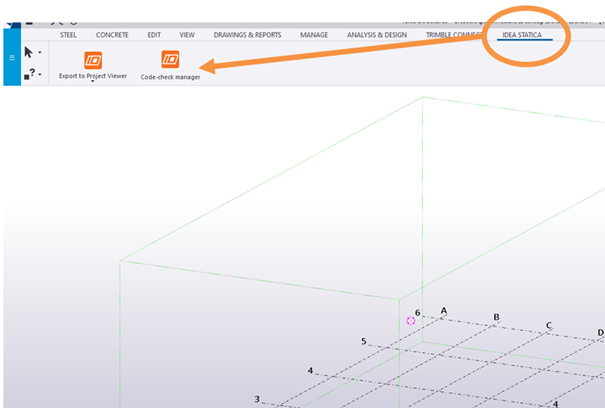Image resolution: width=605 pixels, height=408 pixels.
Task: Select the TRIMBLE CONNECT tab
Action: coord(452,34)
